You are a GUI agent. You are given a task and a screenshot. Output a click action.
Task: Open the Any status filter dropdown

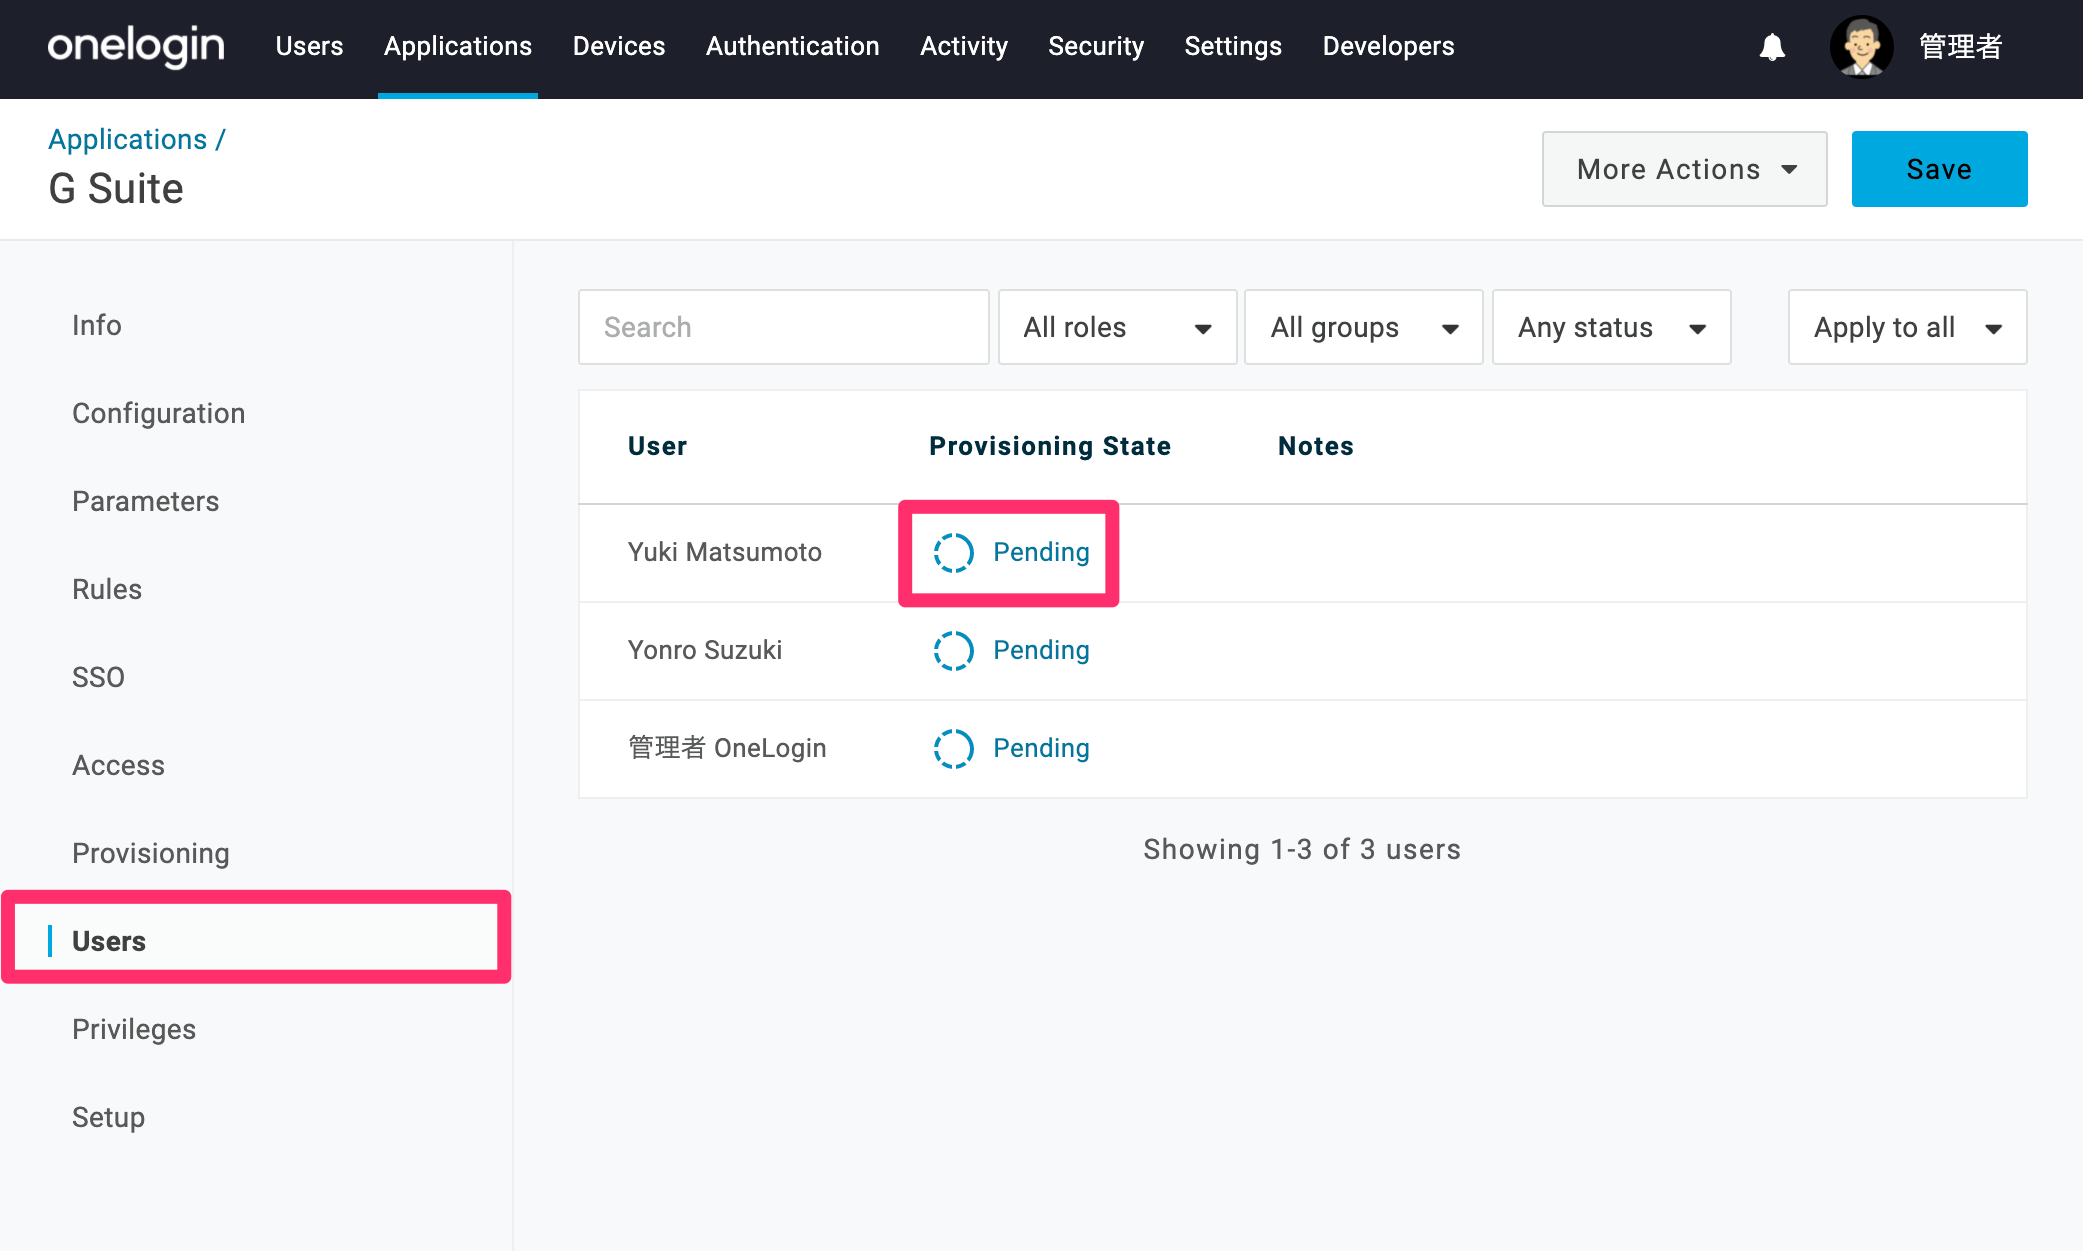1611,327
